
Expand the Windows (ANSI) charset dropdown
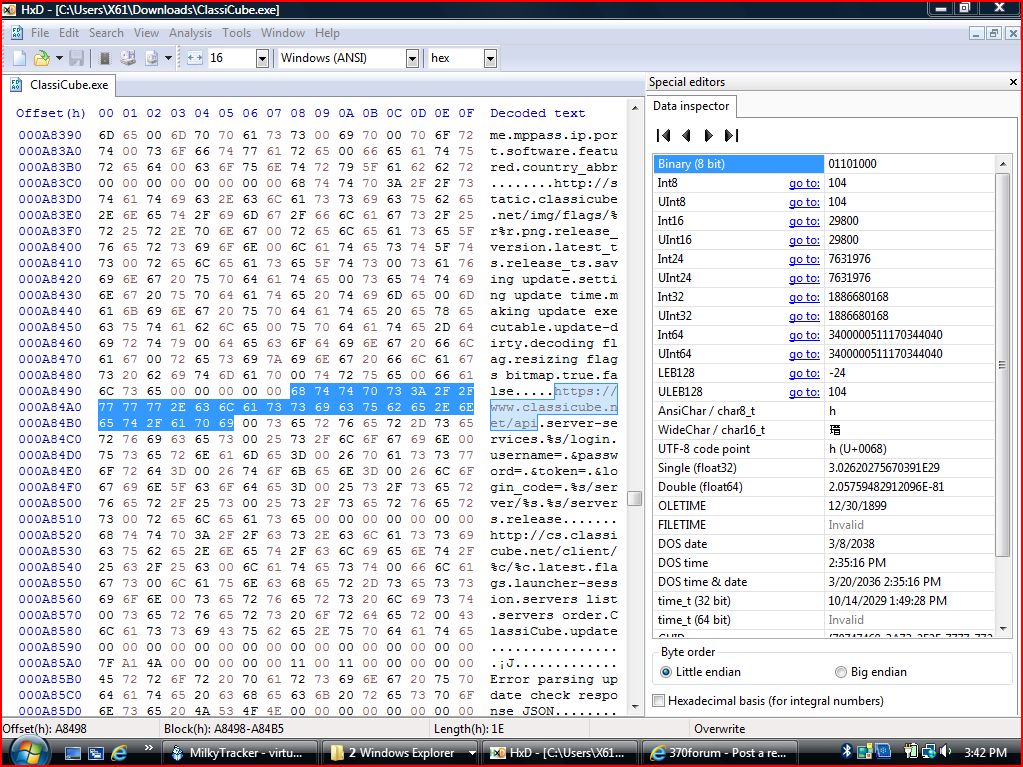[412, 59]
